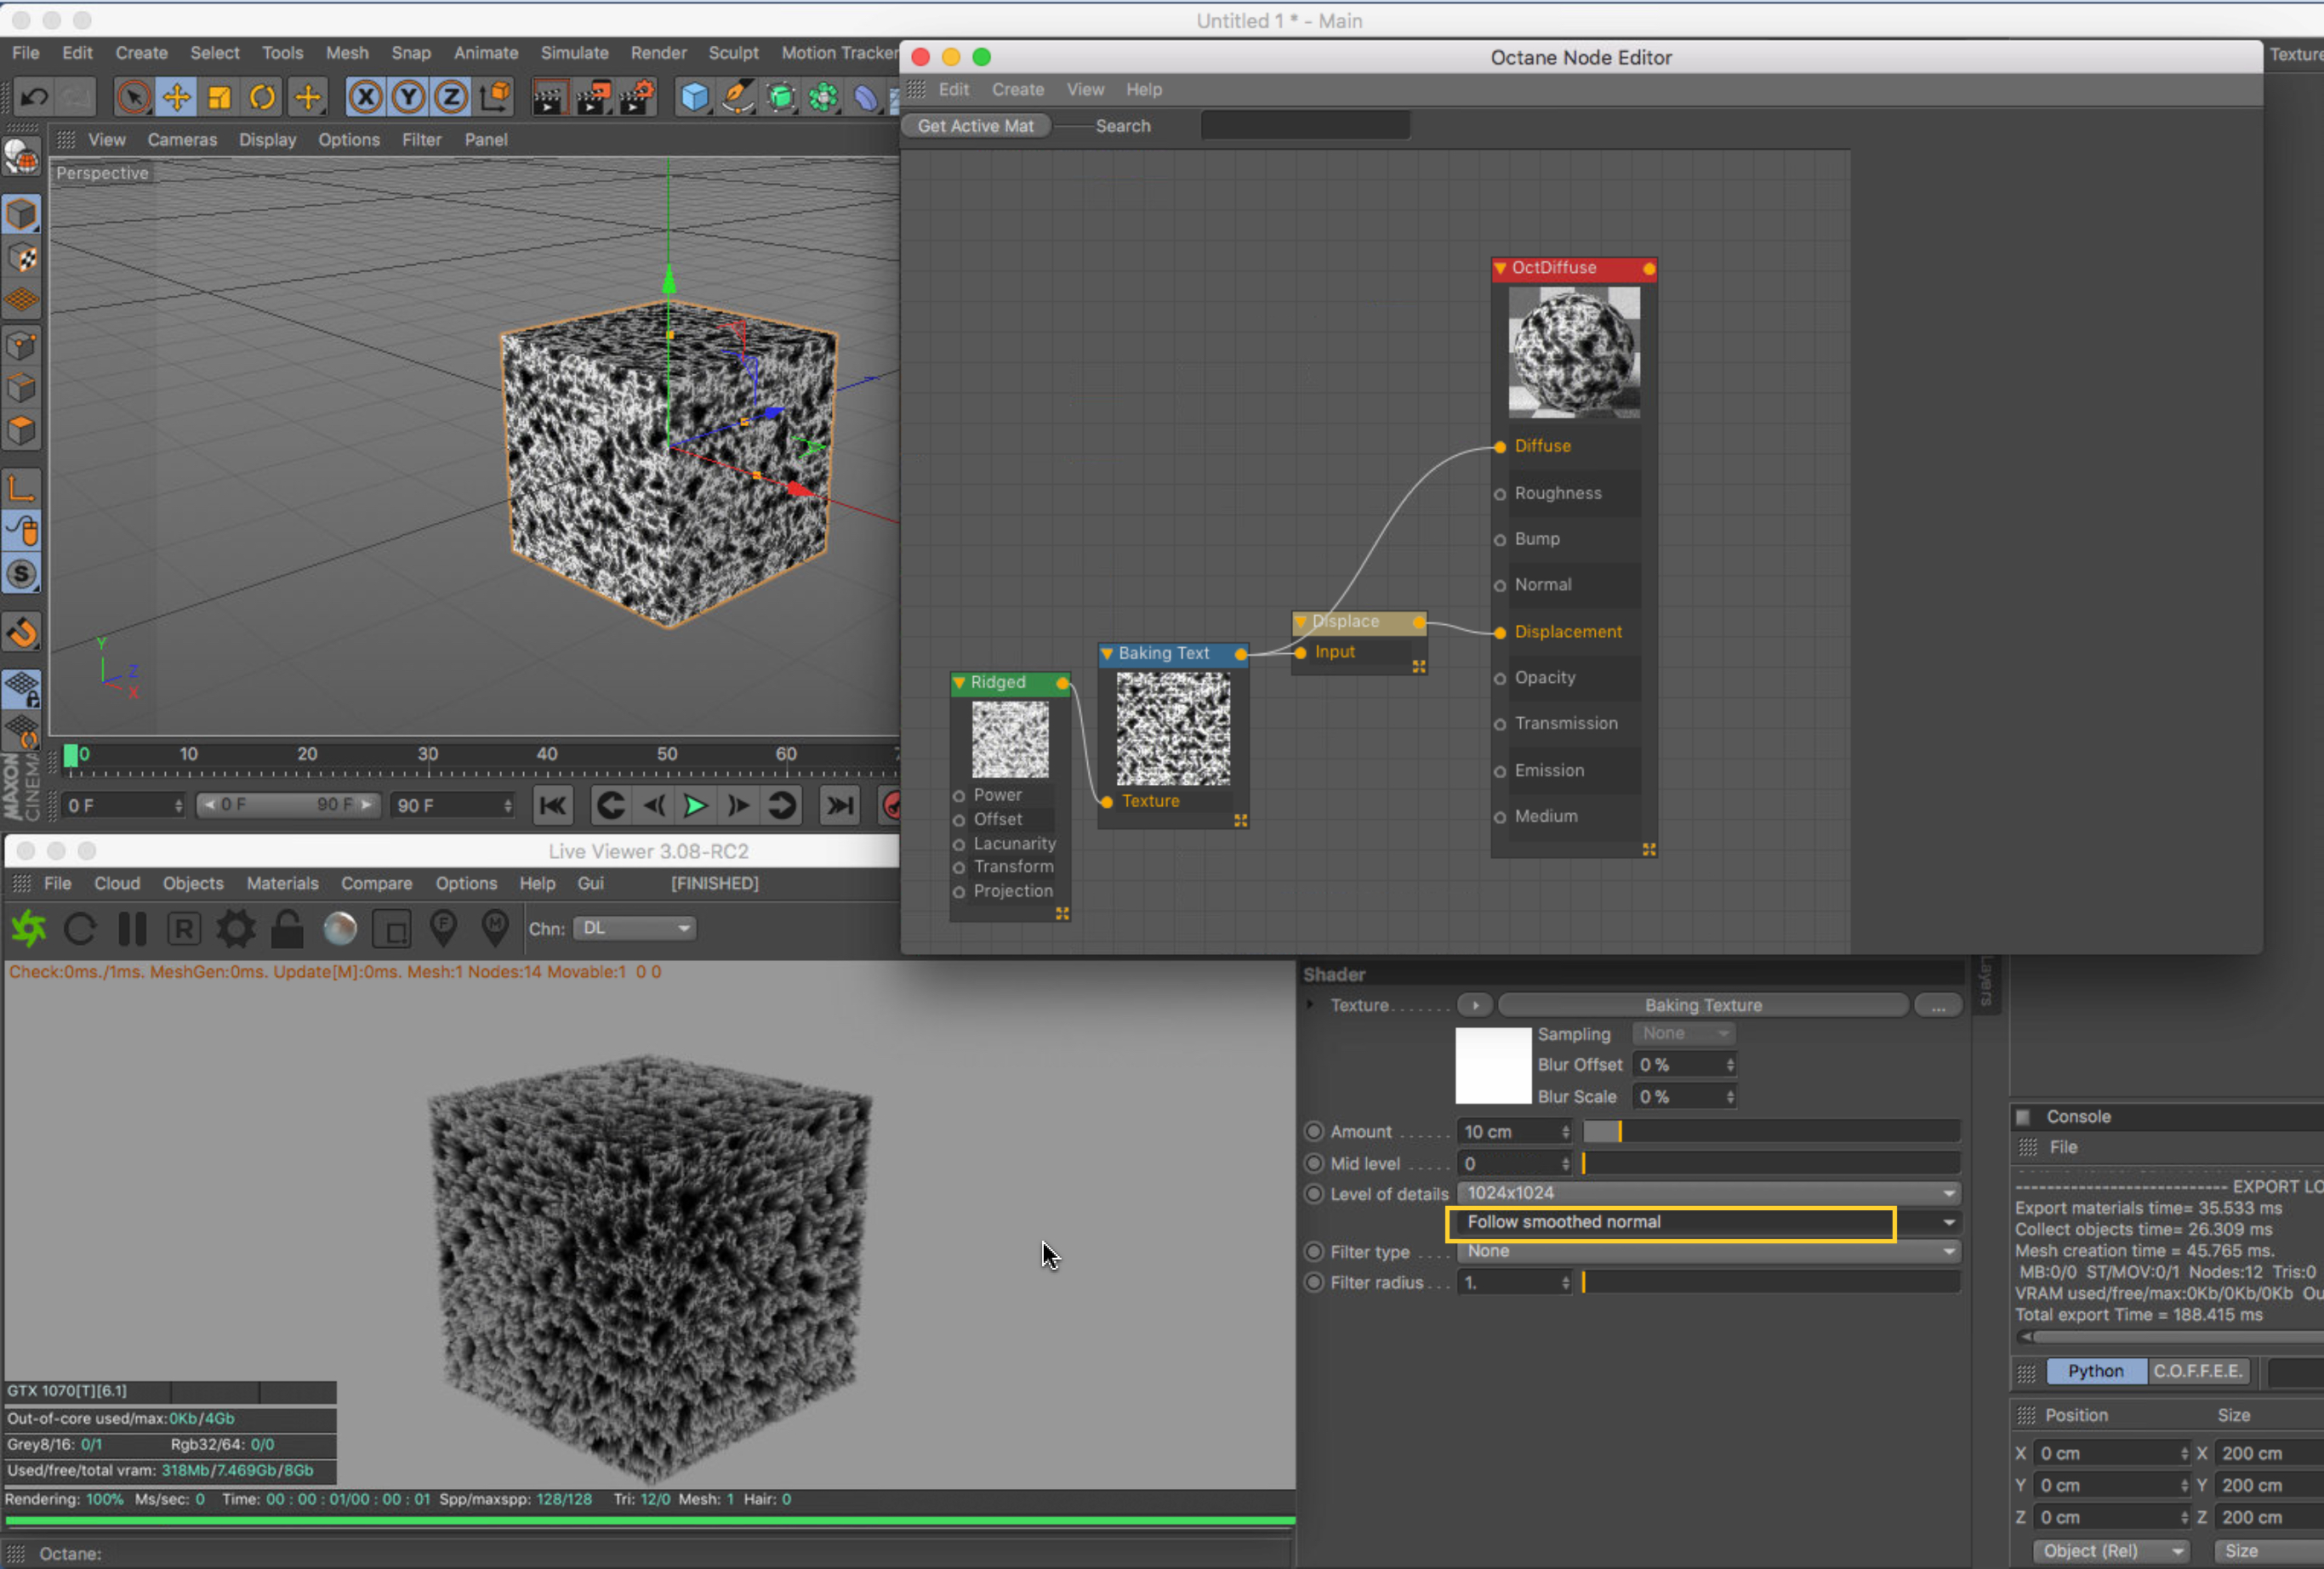Toggle the X axis lock
The height and width of the screenshot is (1569, 2324).
click(x=366, y=97)
